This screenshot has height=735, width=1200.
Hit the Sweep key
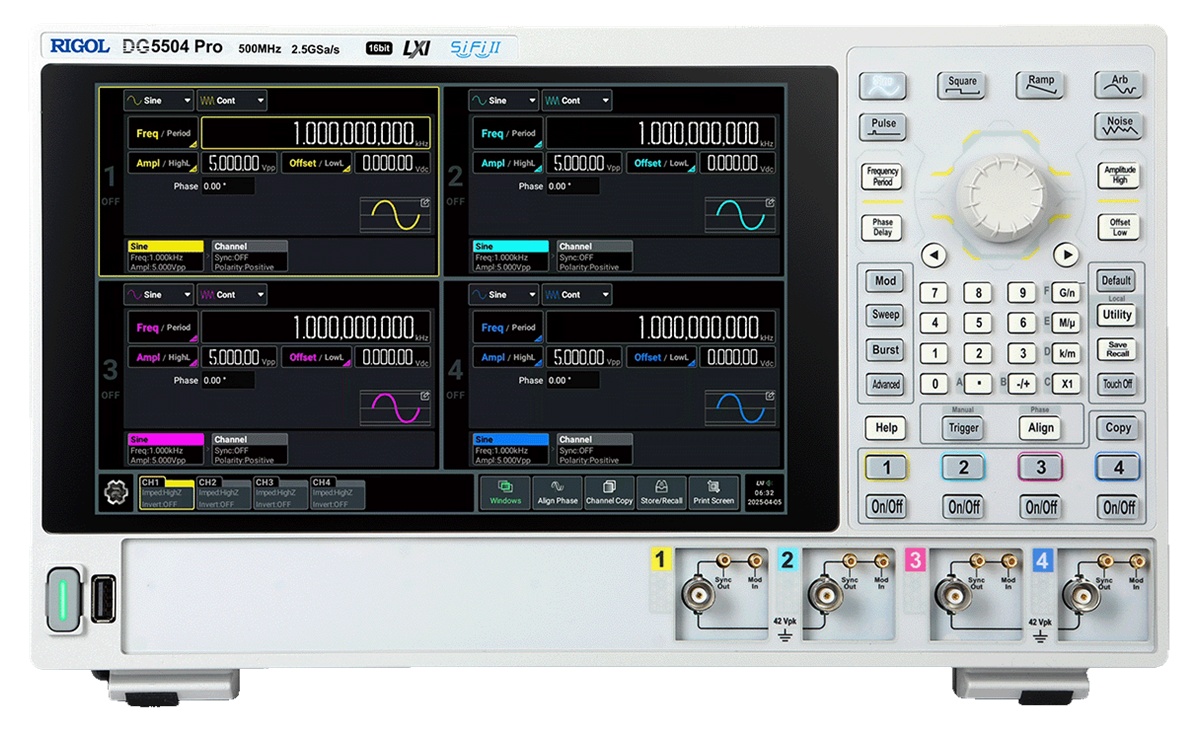point(886,315)
